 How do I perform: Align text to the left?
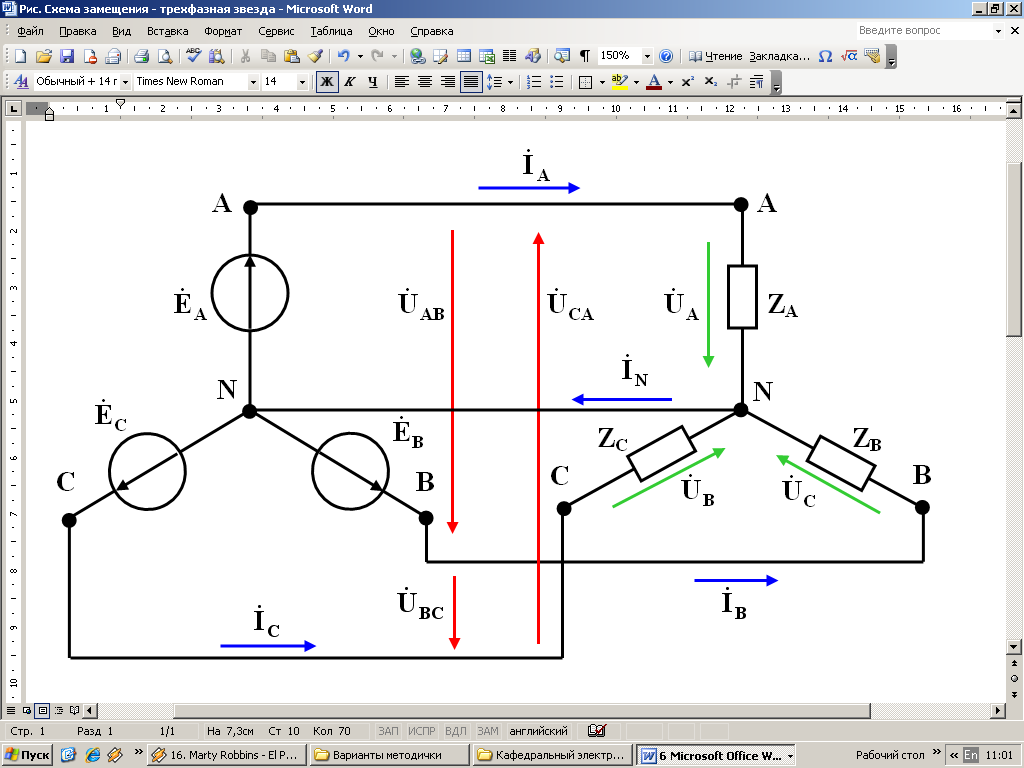401,82
